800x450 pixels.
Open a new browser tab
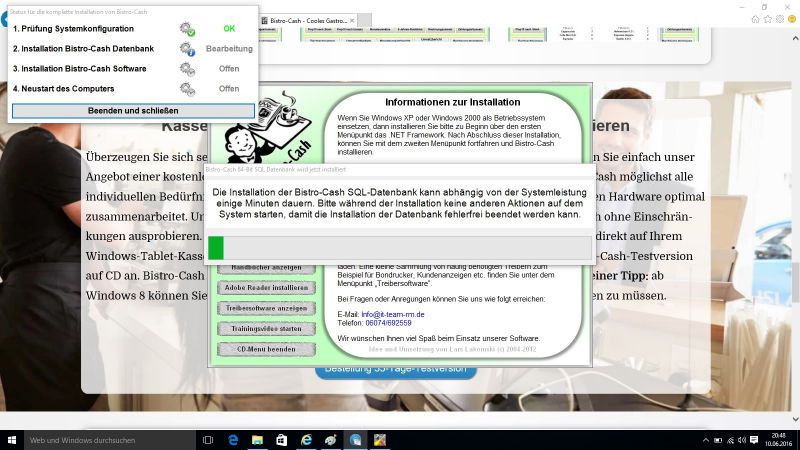pyautogui.click(x=364, y=20)
